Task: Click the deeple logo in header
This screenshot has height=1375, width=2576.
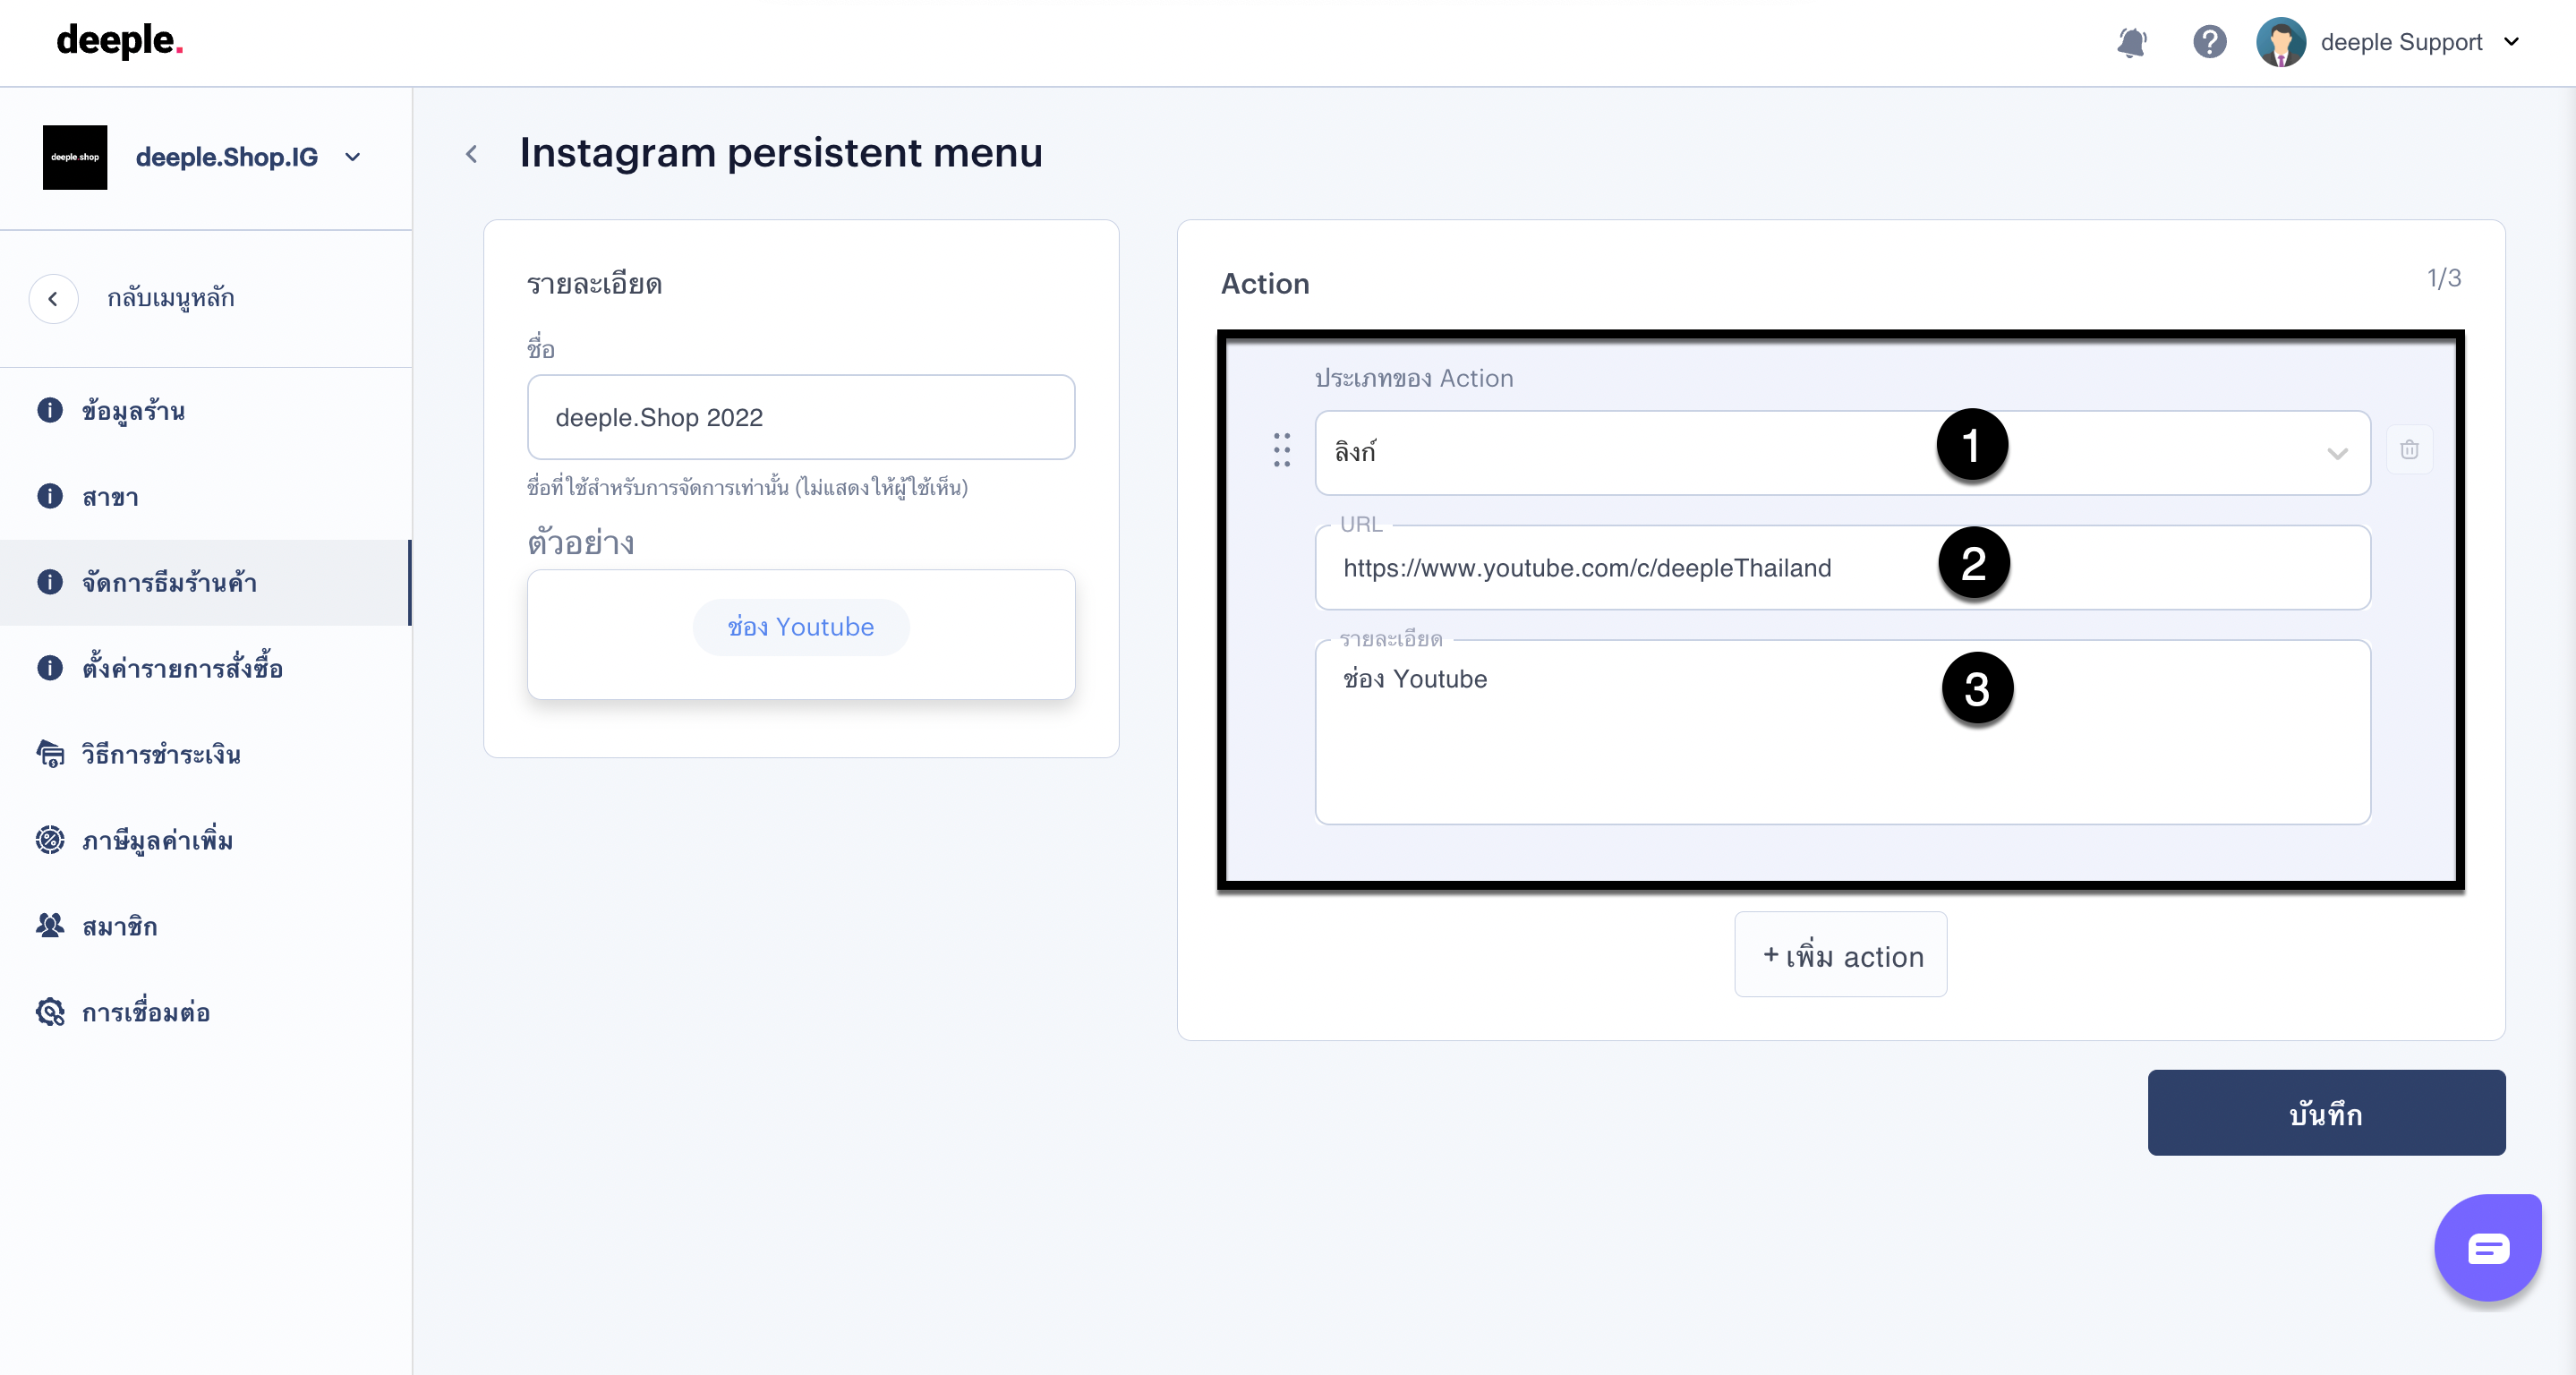Action: point(120,41)
